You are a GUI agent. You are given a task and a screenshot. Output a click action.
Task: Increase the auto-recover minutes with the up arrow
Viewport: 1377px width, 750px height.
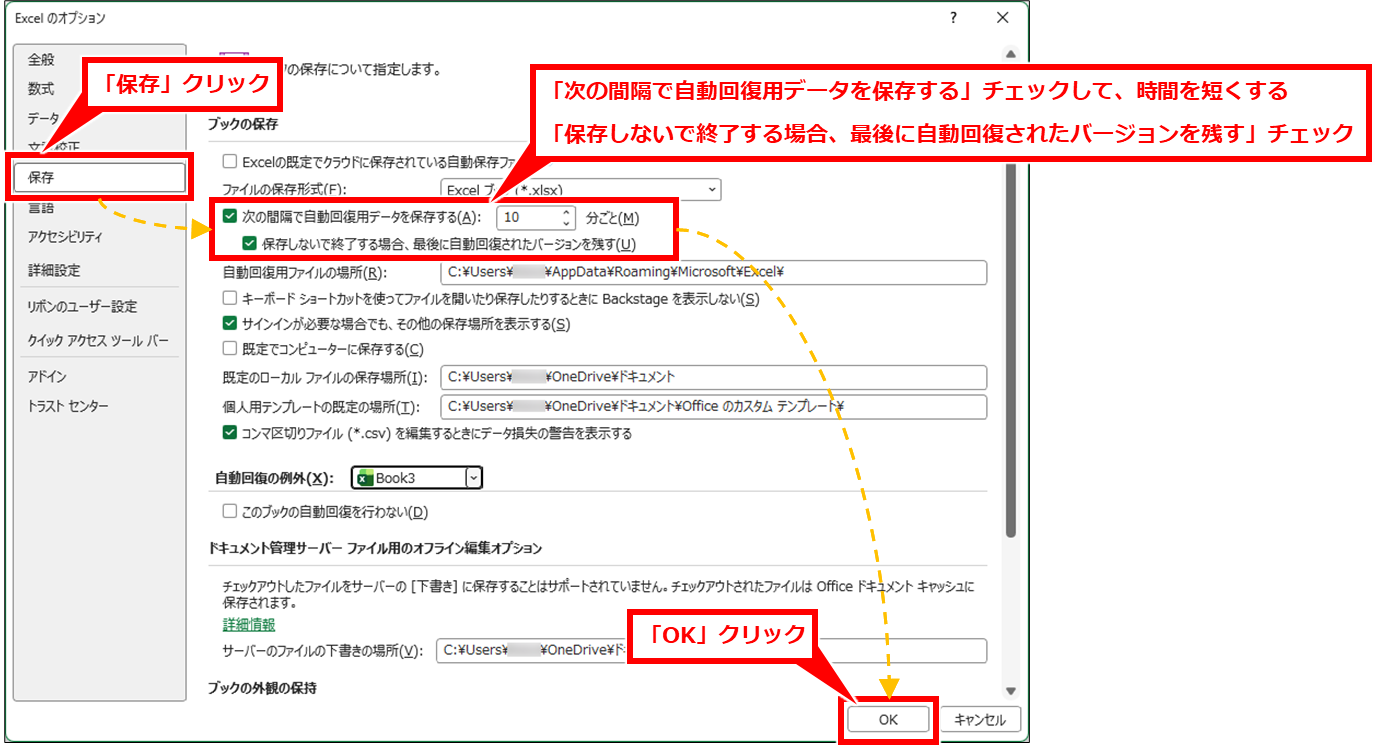tap(567, 212)
